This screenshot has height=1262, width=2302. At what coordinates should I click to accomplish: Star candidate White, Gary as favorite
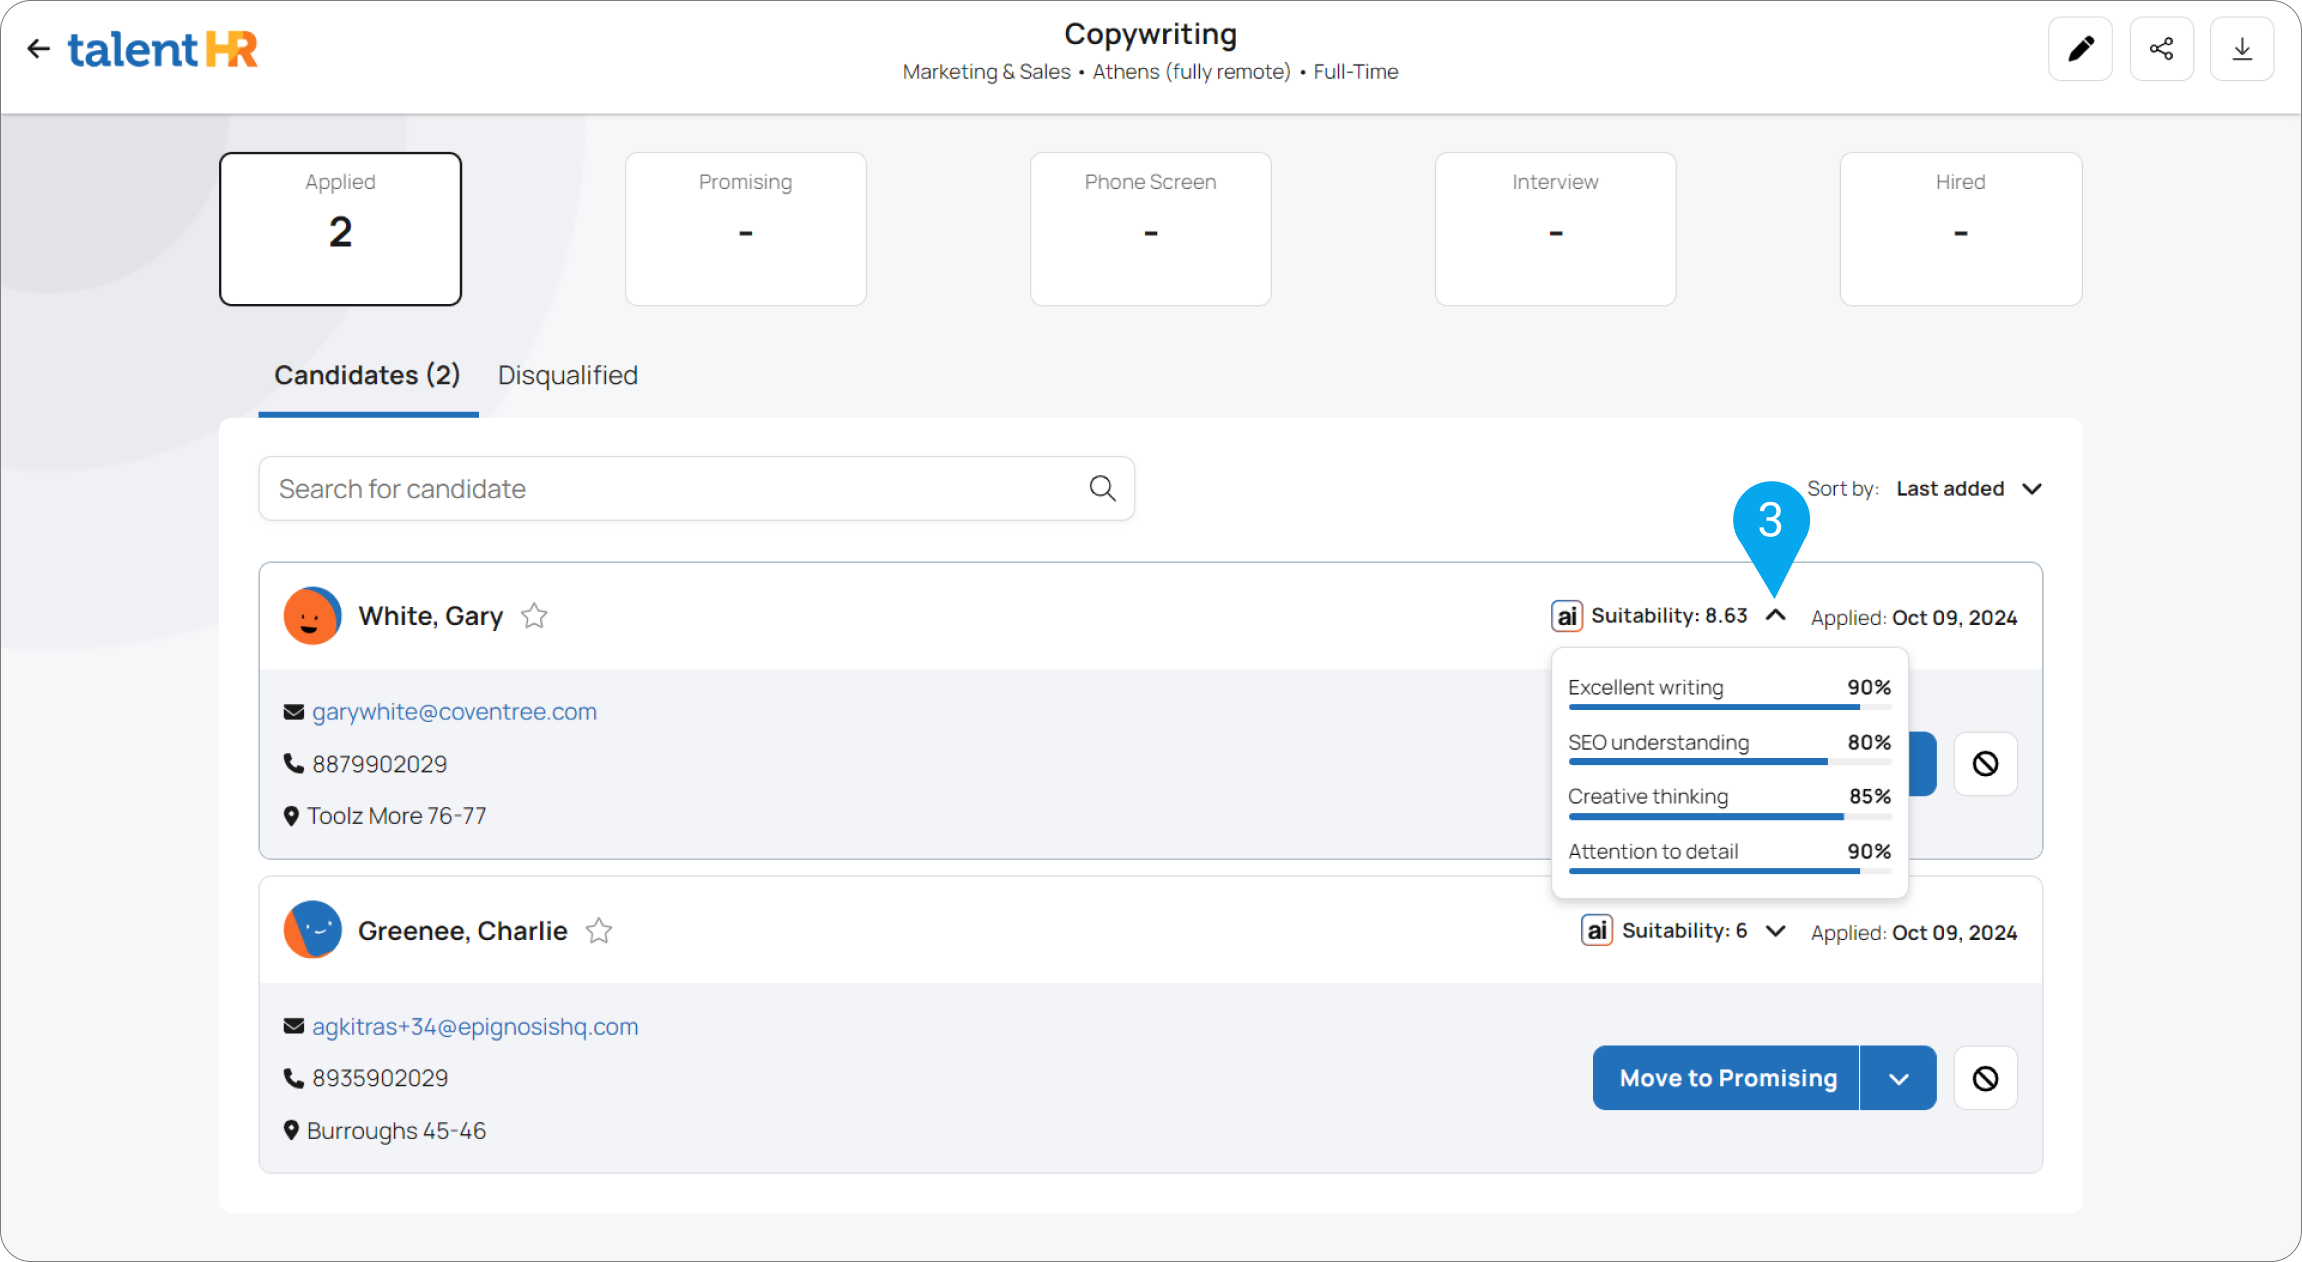[534, 616]
